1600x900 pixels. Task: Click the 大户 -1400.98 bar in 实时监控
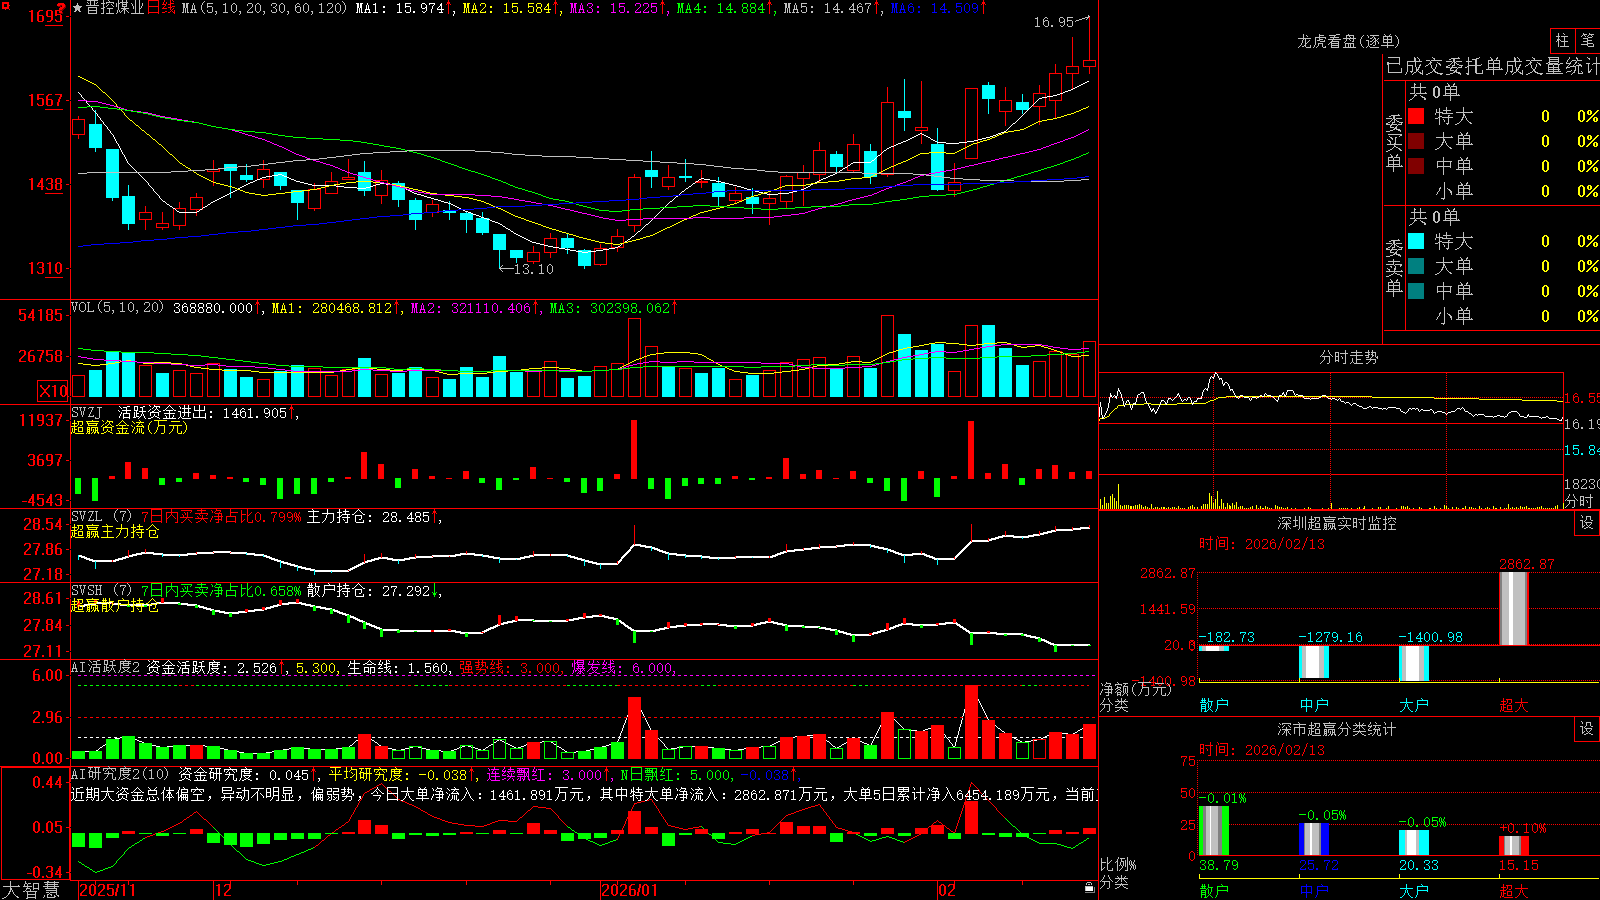pos(1414,663)
